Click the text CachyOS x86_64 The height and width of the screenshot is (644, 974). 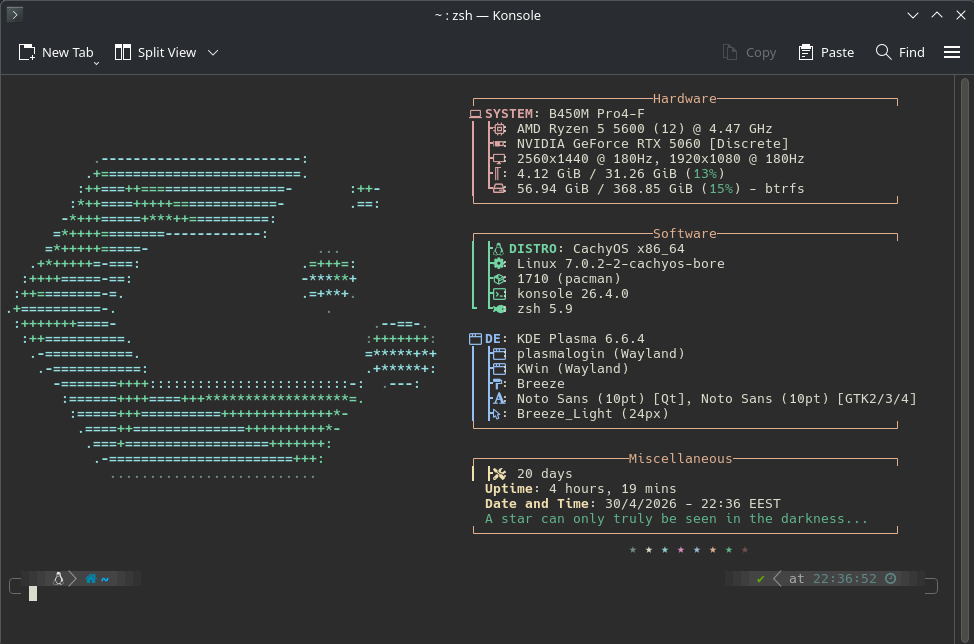[x=629, y=249]
